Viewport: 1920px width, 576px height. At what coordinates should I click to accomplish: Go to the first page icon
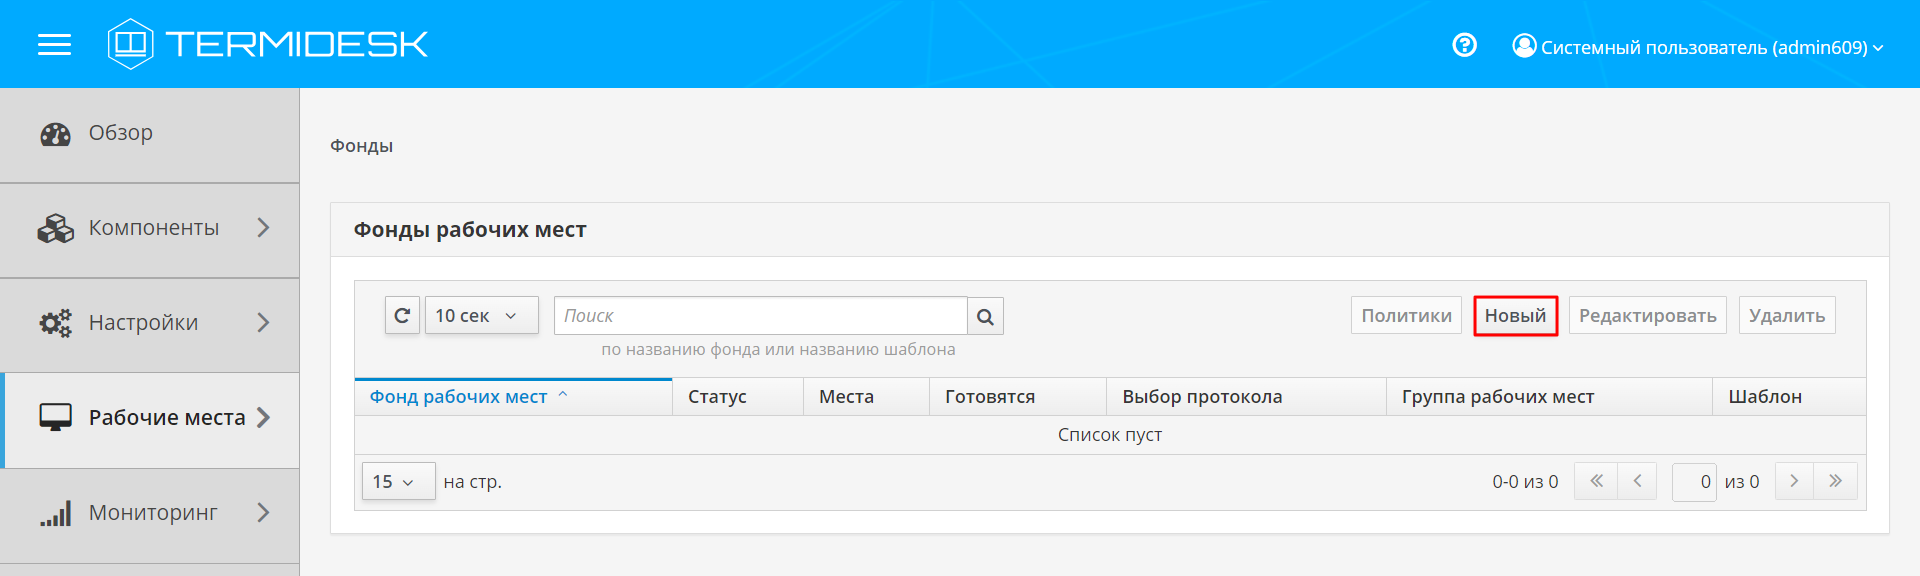1596,481
